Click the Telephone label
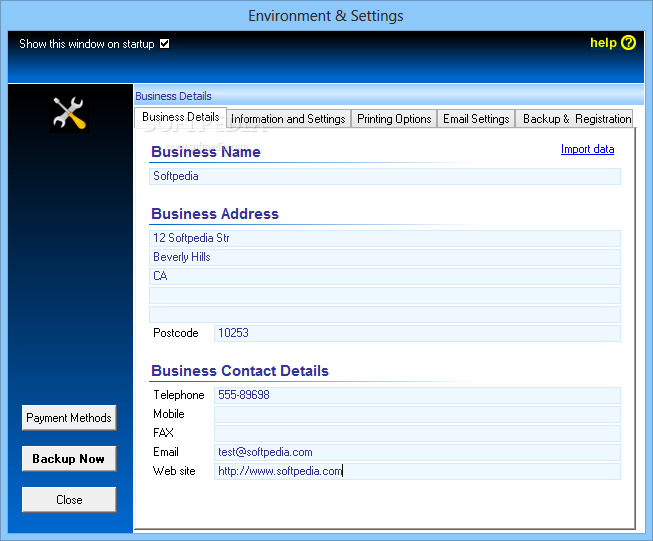Image resolution: width=653 pixels, height=541 pixels. [x=179, y=395]
